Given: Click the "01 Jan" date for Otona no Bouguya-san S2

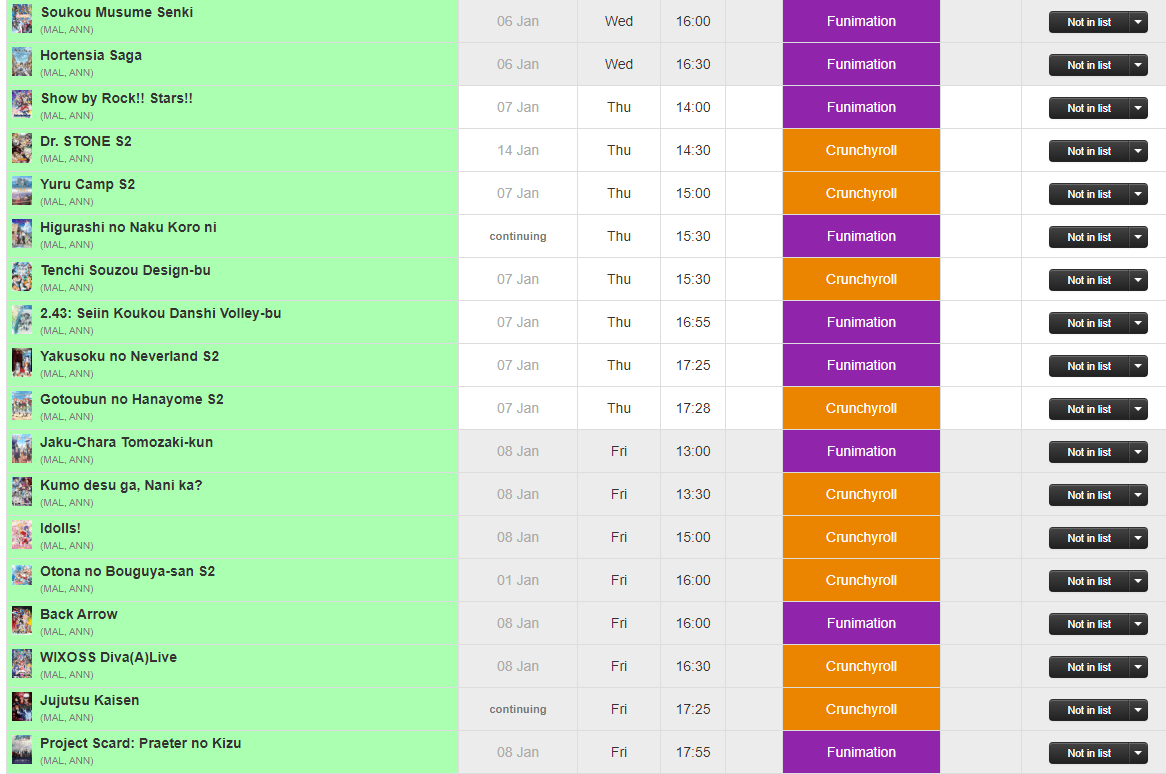Looking at the screenshot, I should point(518,580).
